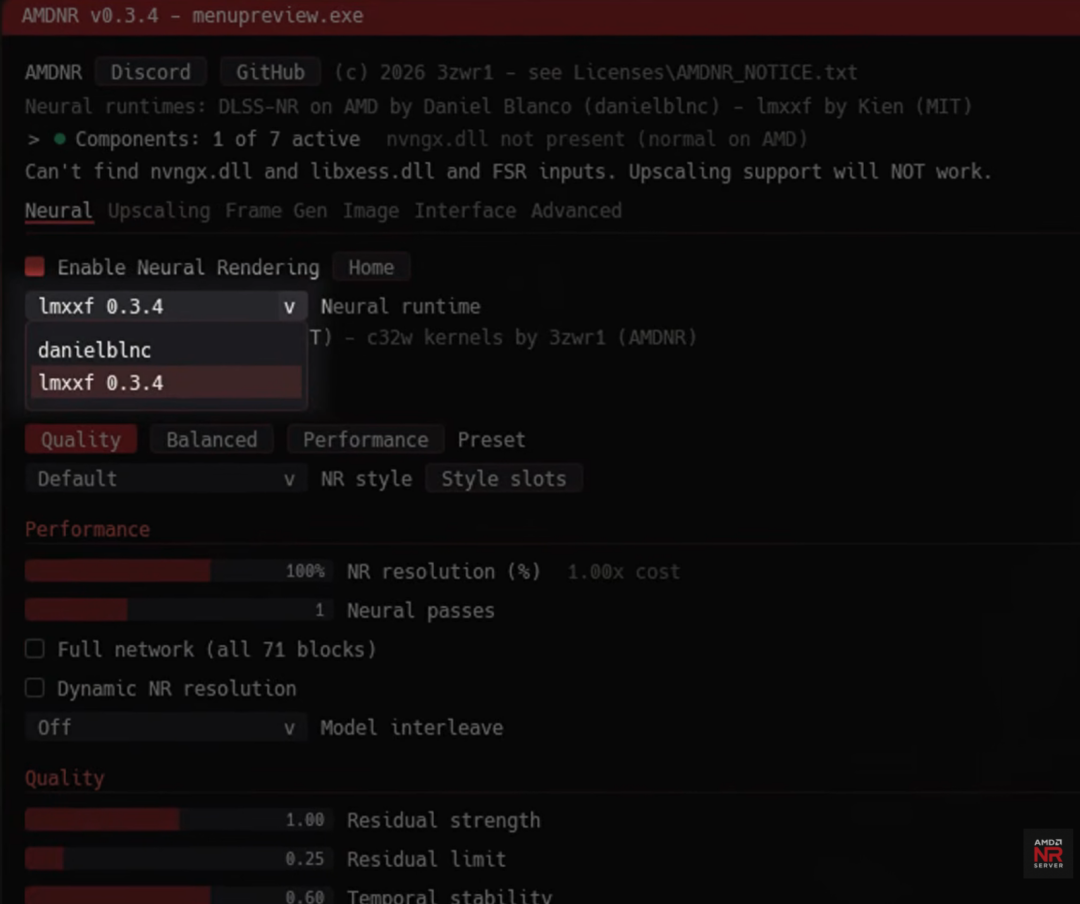This screenshot has height=904, width=1080.
Task: Collapse the Neural runtime dropdown arrow
Action: click(x=289, y=307)
